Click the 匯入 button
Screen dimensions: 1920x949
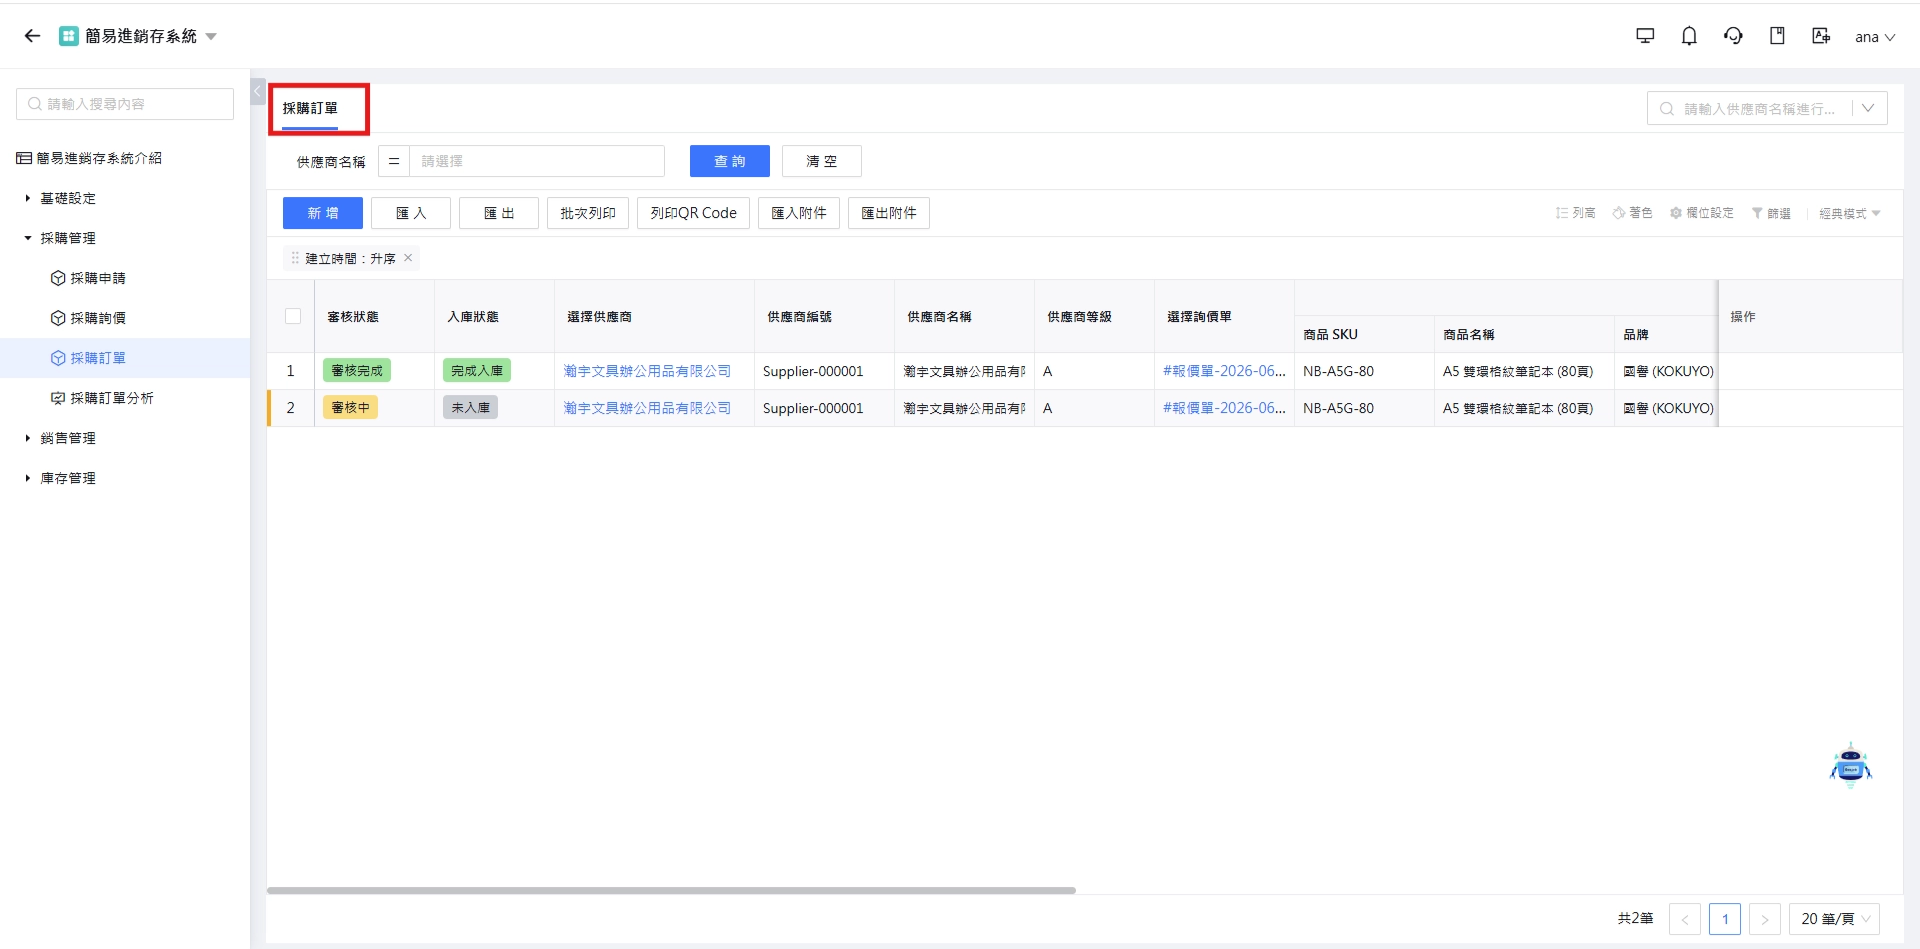point(411,213)
